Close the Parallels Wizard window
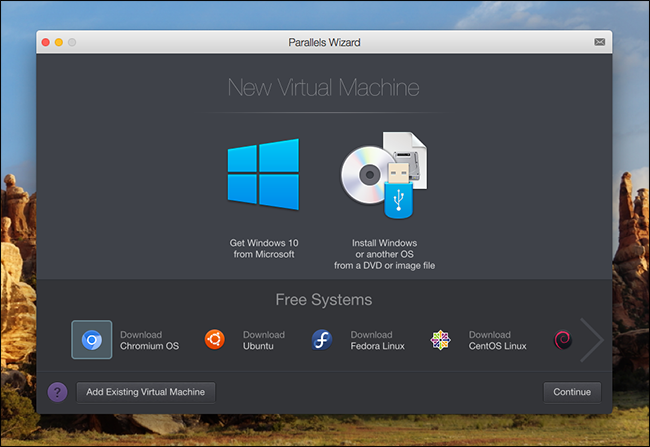 (x=46, y=42)
